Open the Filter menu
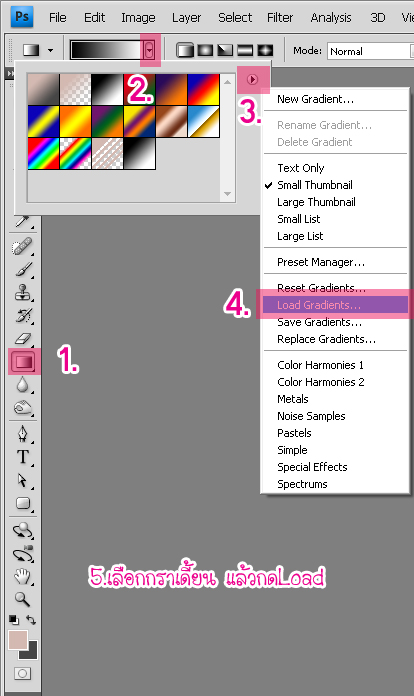This screenshot has width=414, height=696. [280, 18]
